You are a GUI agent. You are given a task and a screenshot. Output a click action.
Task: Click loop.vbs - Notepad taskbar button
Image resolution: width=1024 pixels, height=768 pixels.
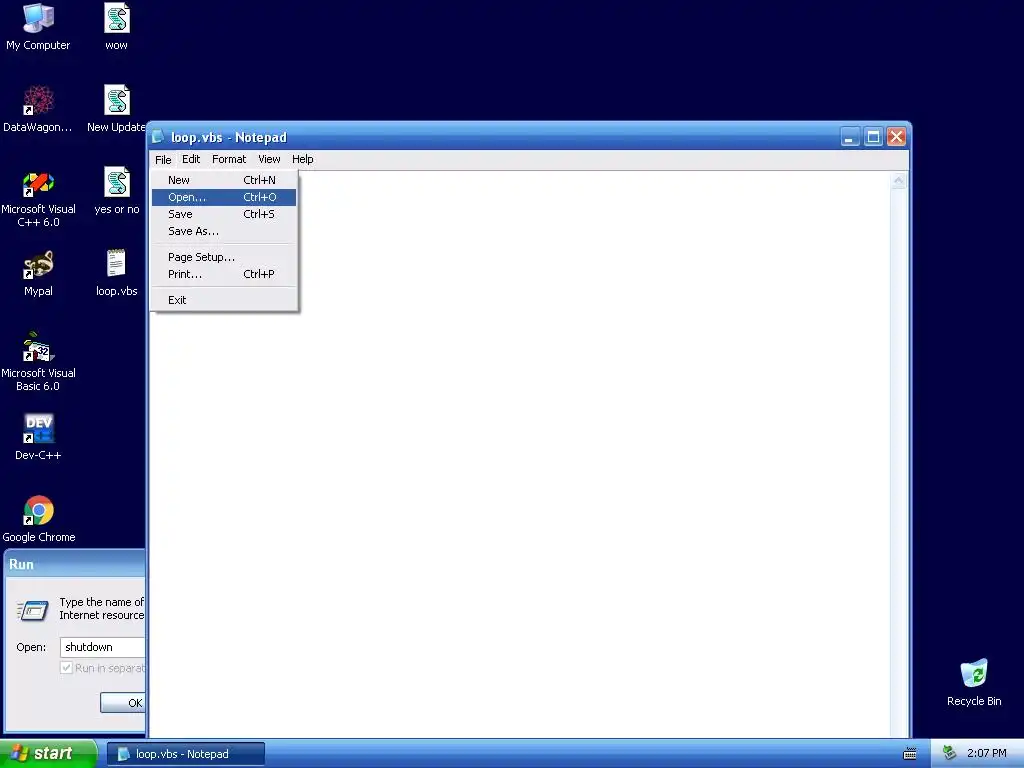(x=185, y=754)
